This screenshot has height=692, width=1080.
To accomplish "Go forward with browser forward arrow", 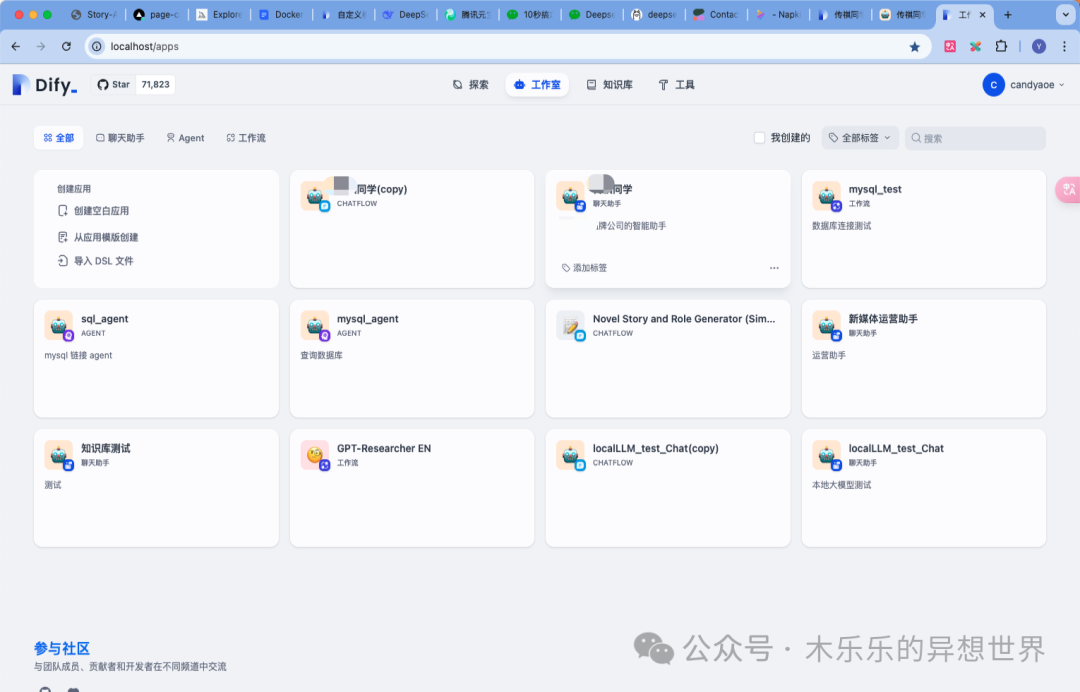I will point(41,46).
